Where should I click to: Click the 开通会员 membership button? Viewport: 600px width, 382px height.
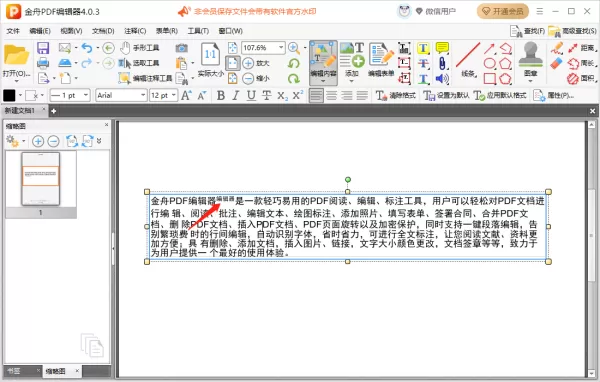click(502, 11)
